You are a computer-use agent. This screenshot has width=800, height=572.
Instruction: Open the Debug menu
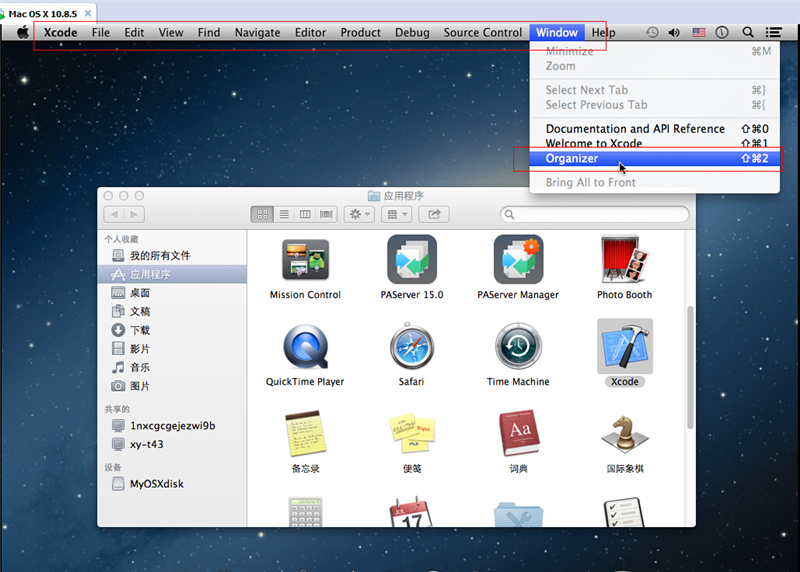point(412,33)
